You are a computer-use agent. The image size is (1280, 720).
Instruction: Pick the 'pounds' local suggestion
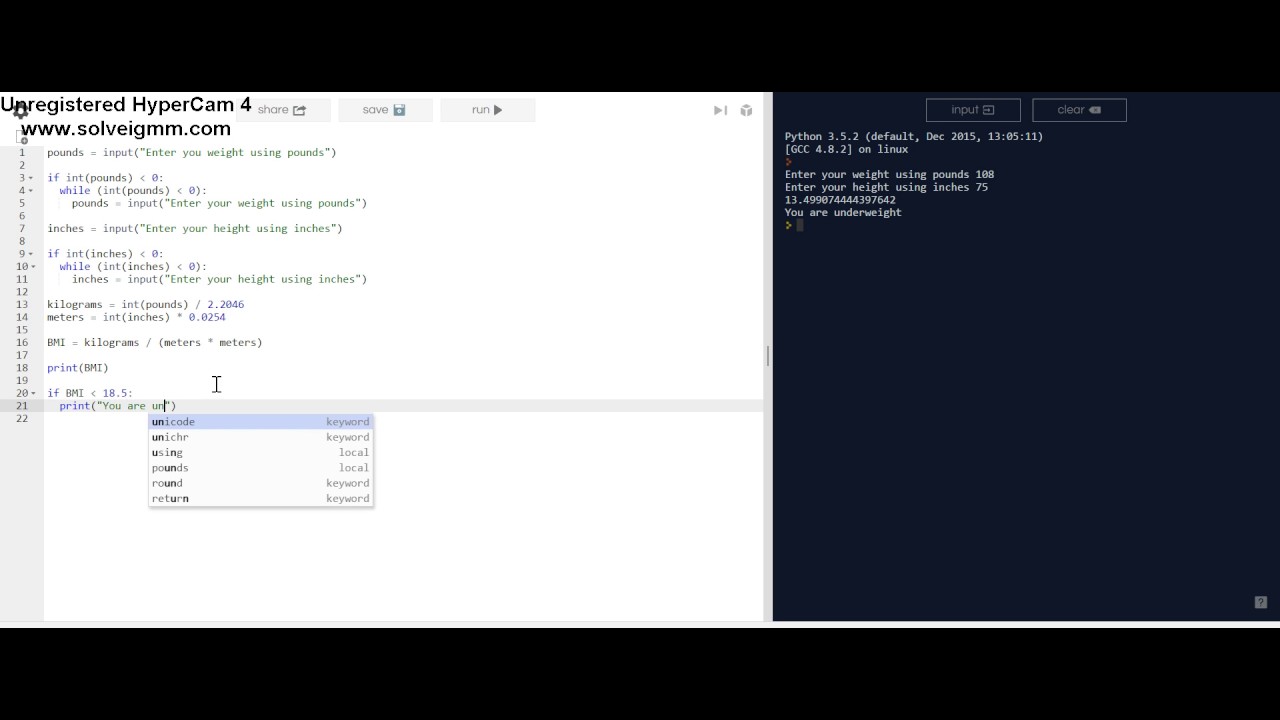click(261, 468)
